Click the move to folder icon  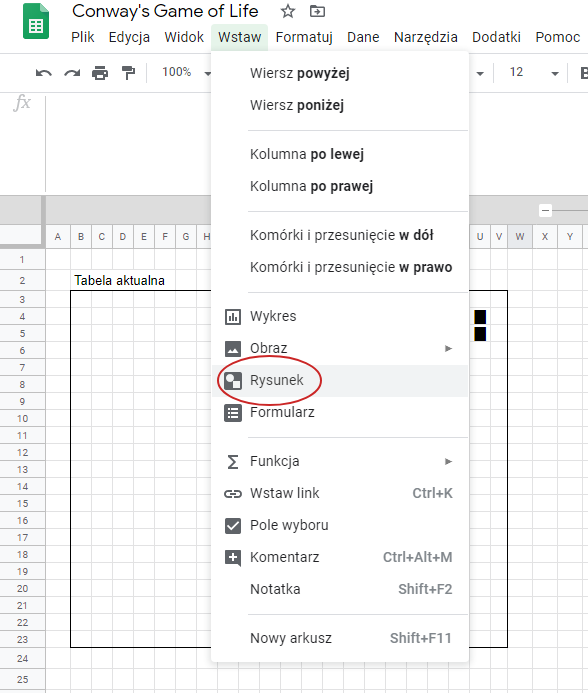pyautogui.click(x=317, y=11)
